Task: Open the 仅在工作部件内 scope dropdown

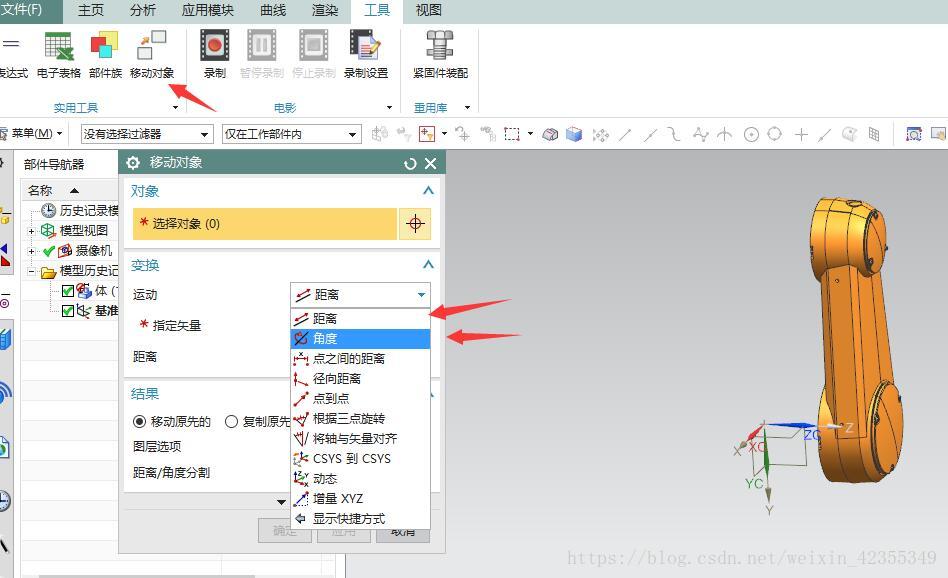Action: 291,134
